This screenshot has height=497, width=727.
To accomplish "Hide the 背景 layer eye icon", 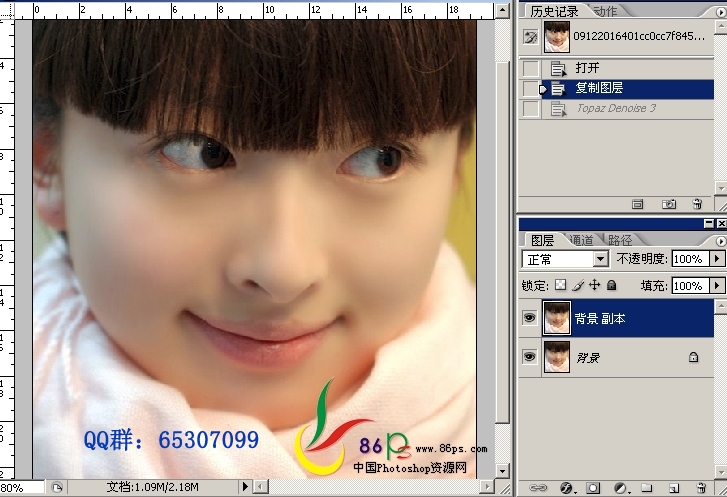I will (x=529, y=357).
